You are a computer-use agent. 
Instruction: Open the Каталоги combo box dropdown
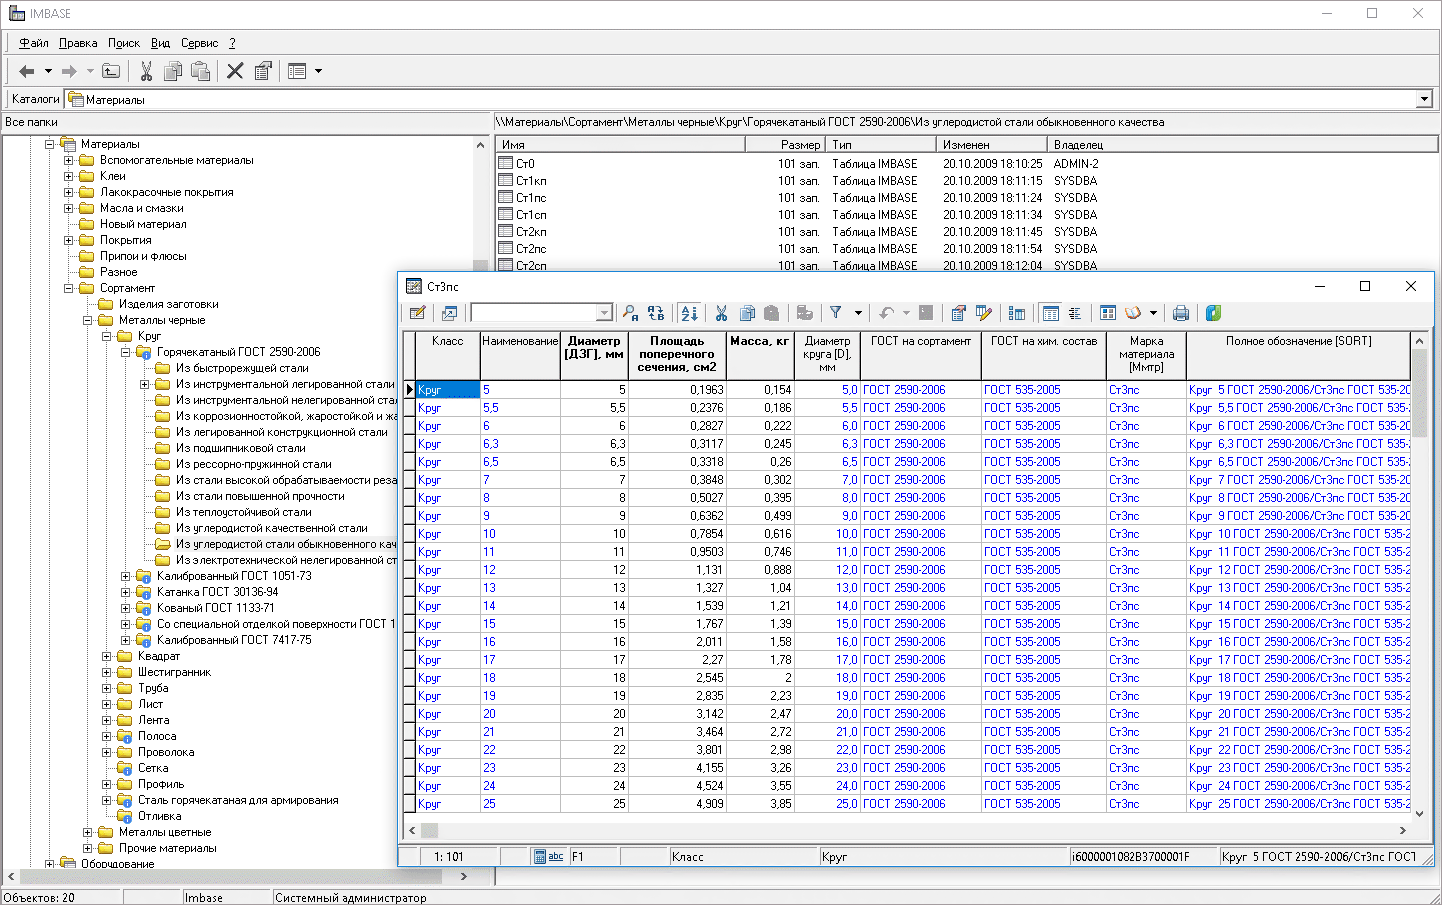pyautogui.click(x=1424, y=99)
